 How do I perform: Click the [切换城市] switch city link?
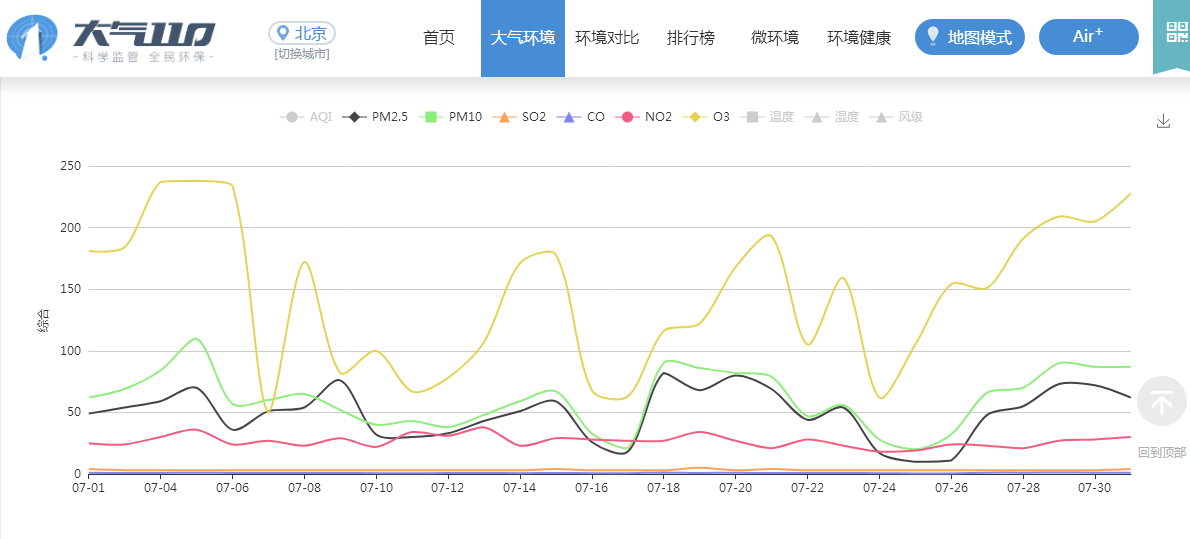click(x=302, y=55)
